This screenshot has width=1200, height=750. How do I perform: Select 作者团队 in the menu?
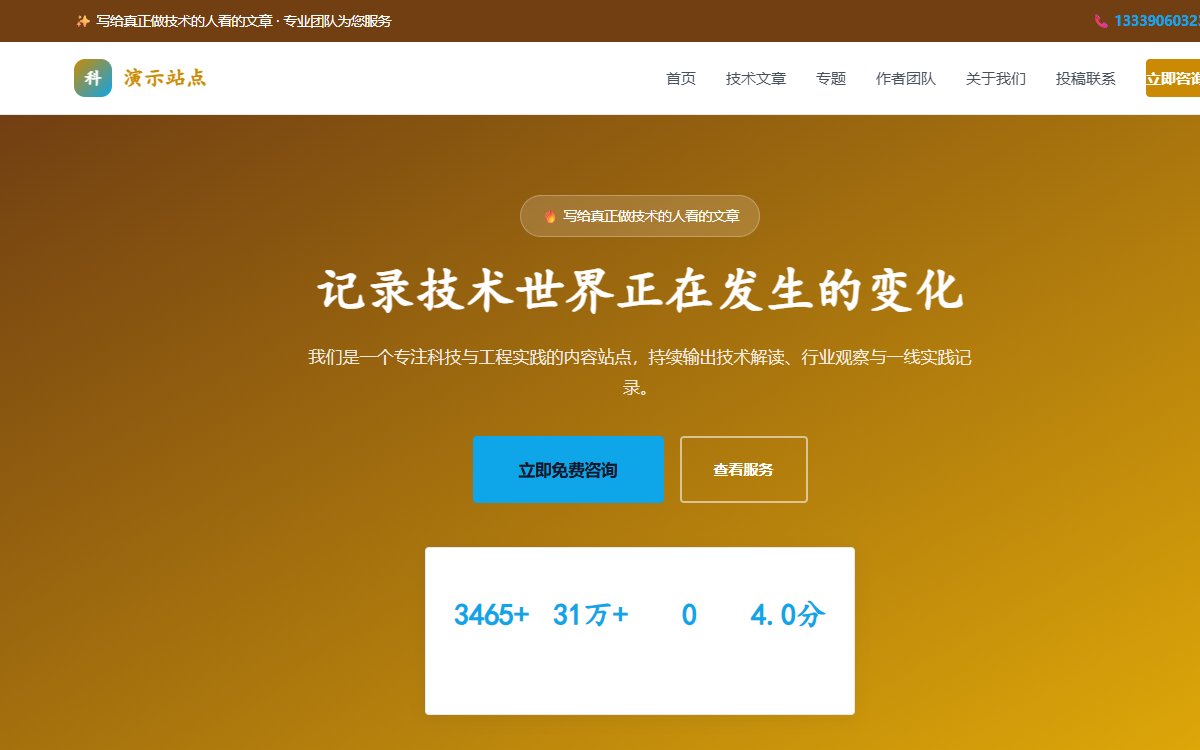[906, 79]
